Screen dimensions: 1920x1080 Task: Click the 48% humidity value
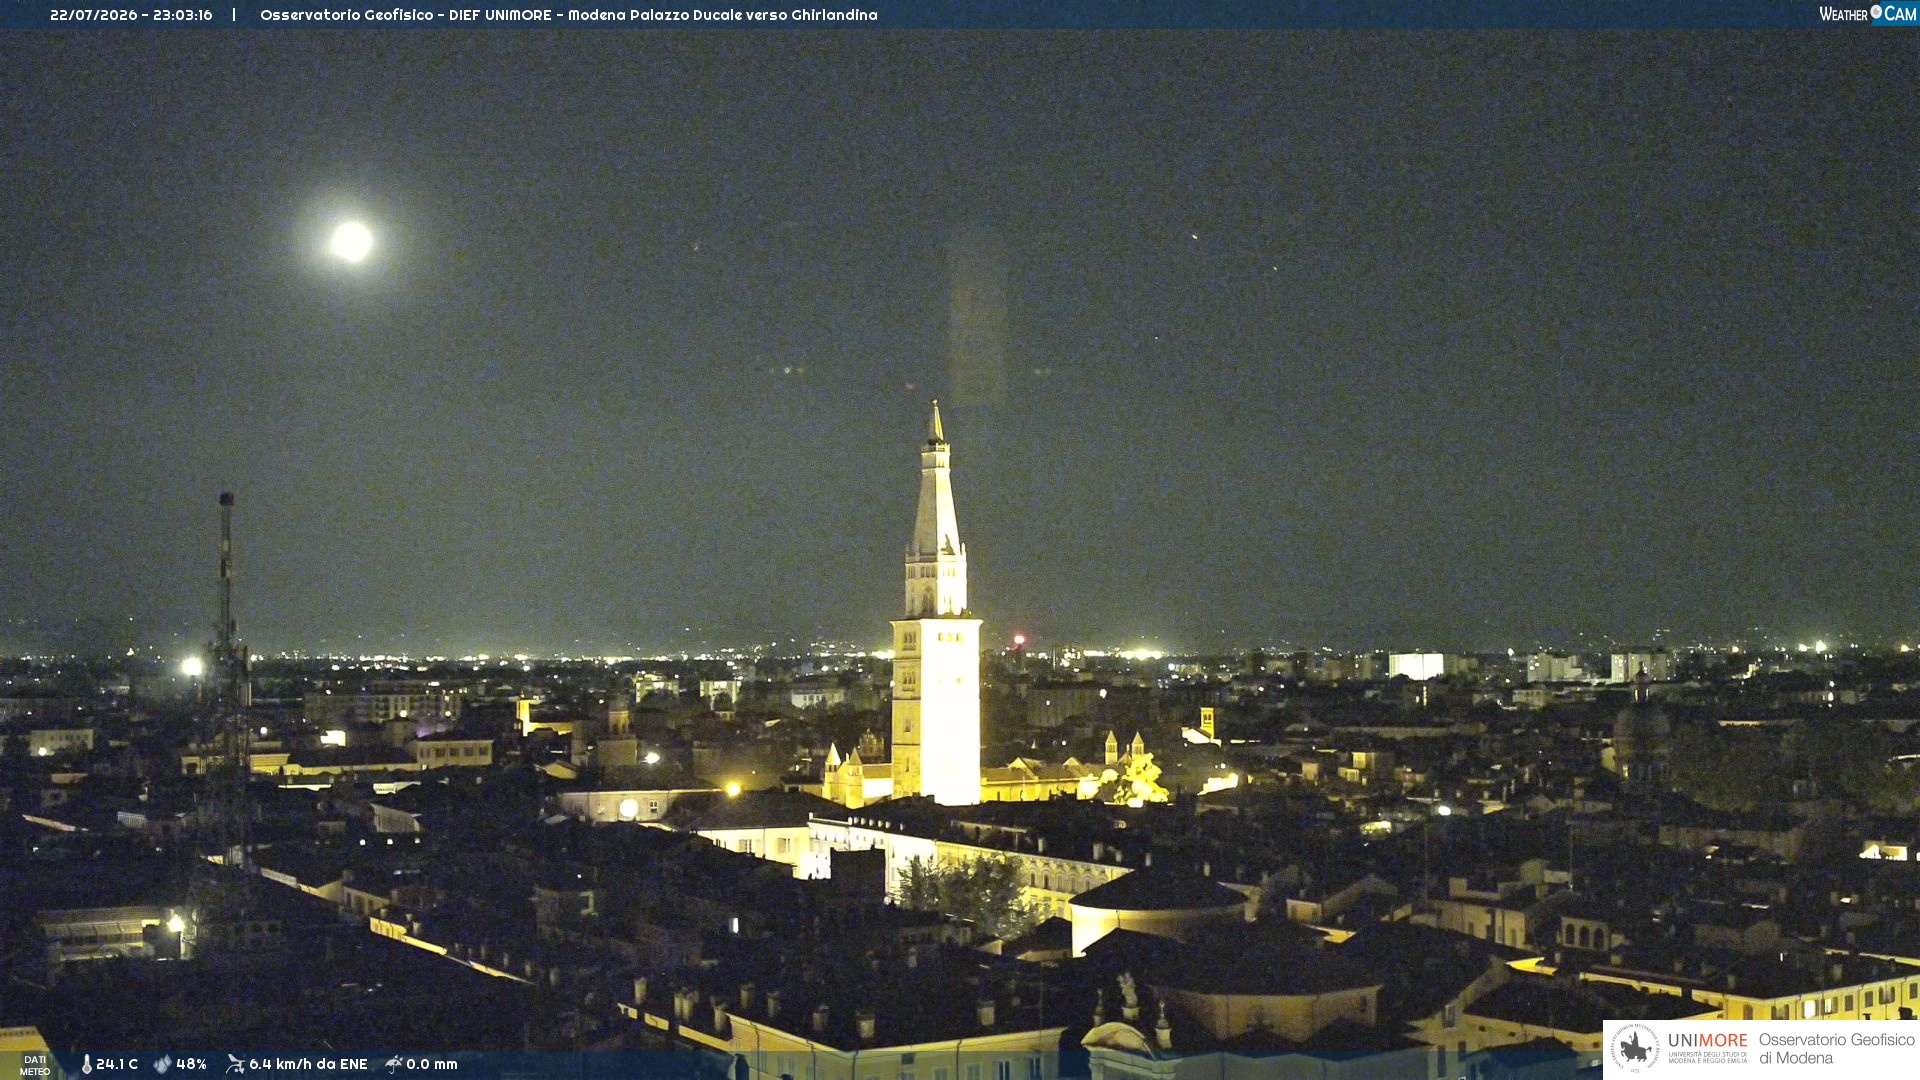coord(191,1065)
